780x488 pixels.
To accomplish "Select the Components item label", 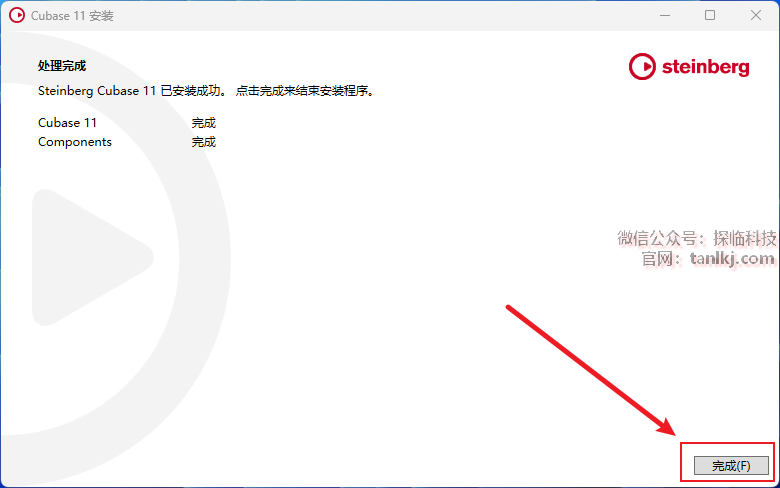I will coord(75,142).
